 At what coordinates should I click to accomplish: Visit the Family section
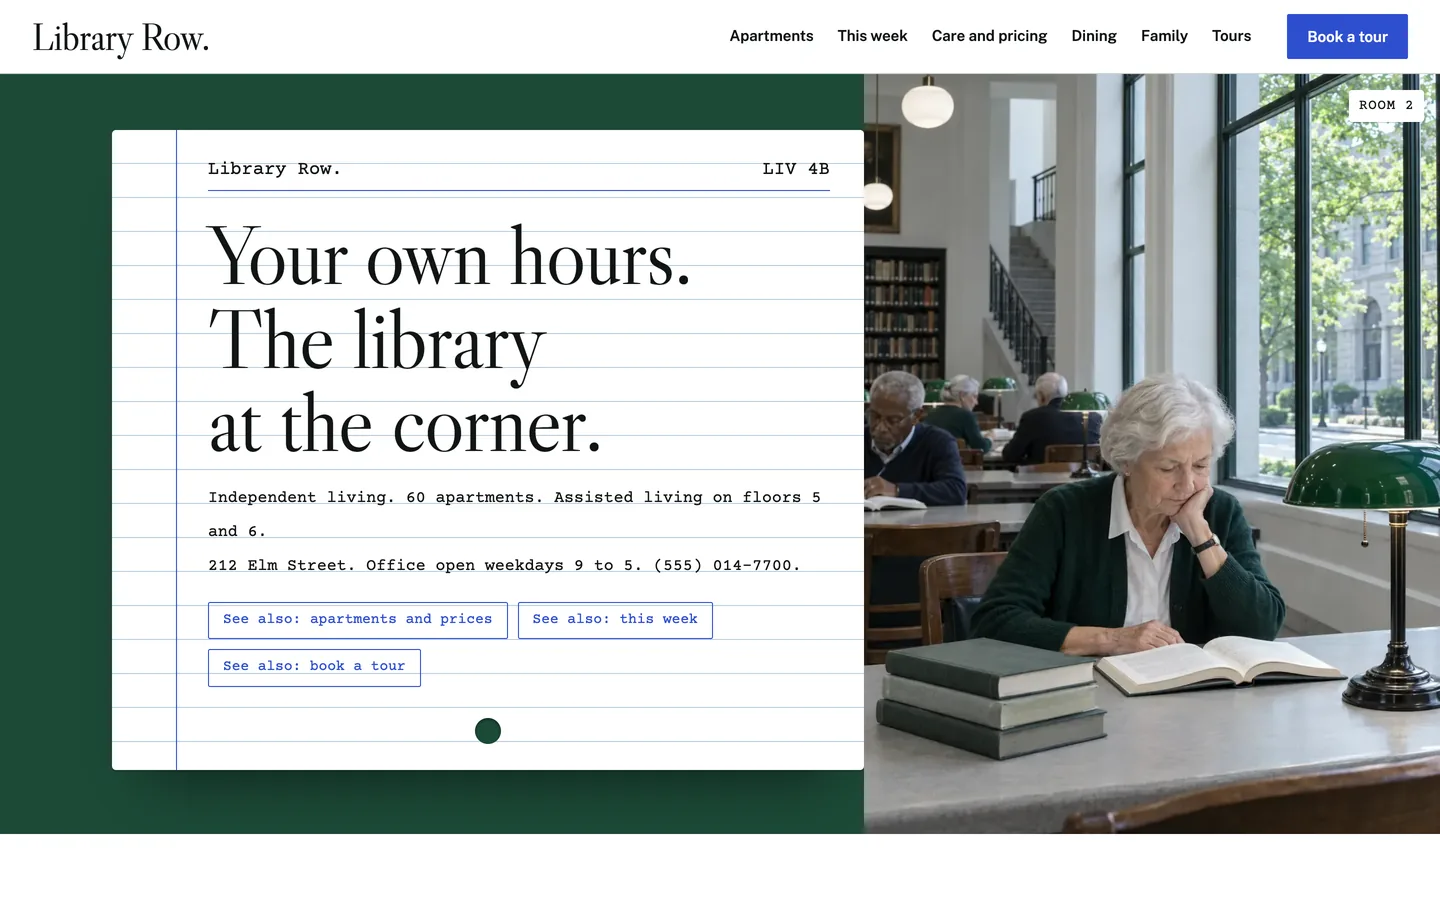tap(1164, 36)
